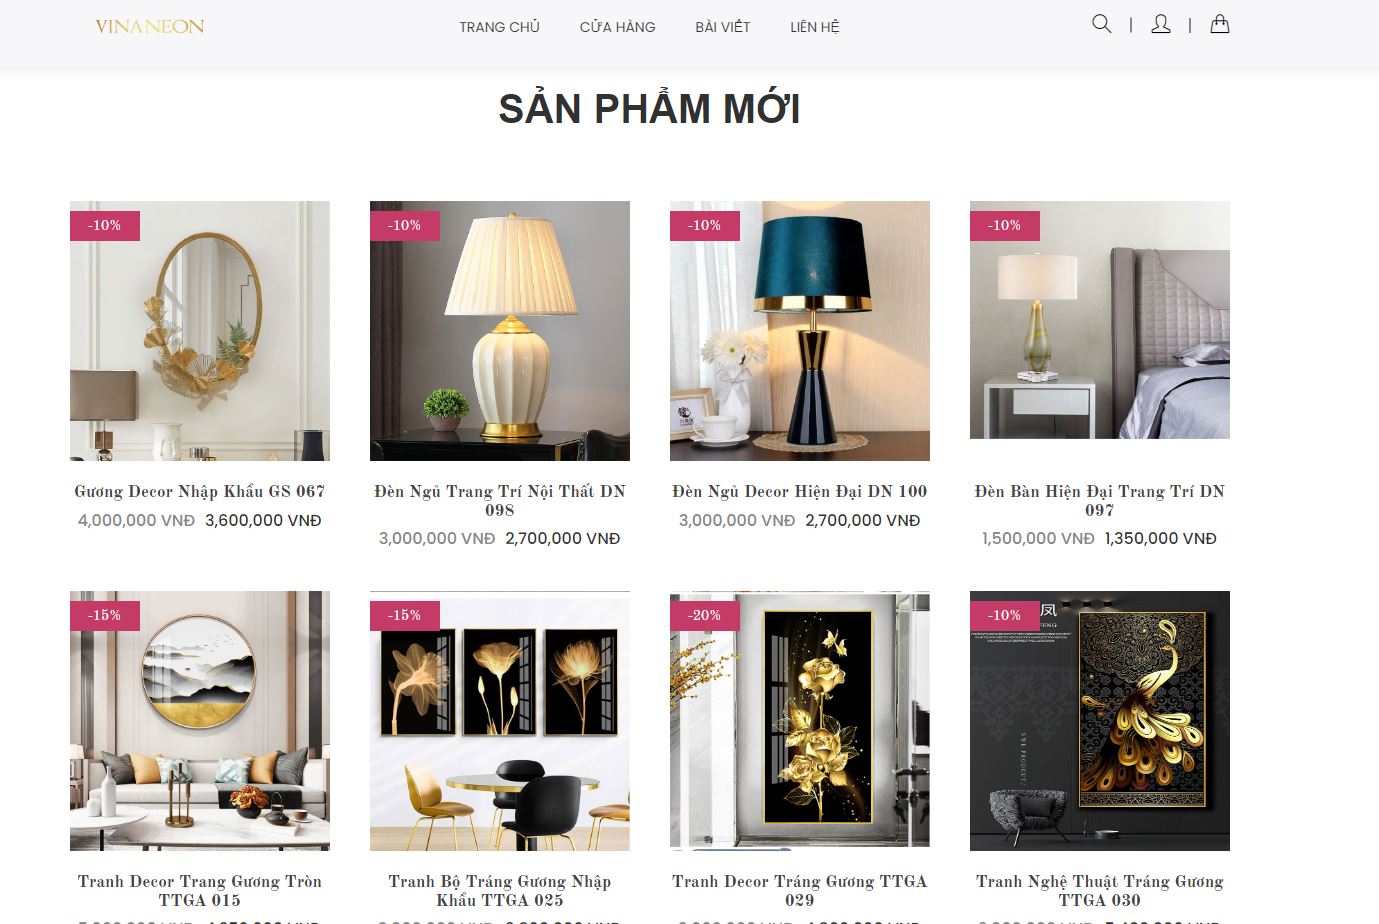Go to the TRANG CHỦ menu item
This screenshot has width=1379, height=924.
pos(499,27)
